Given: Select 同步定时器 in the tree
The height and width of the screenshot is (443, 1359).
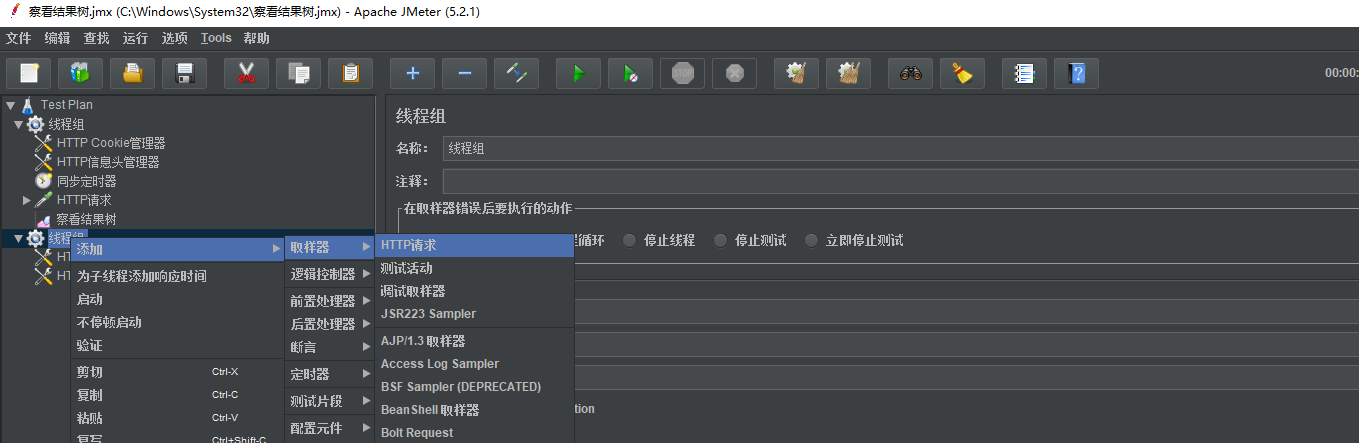Looking at the screenshot, I should [86, 181].
